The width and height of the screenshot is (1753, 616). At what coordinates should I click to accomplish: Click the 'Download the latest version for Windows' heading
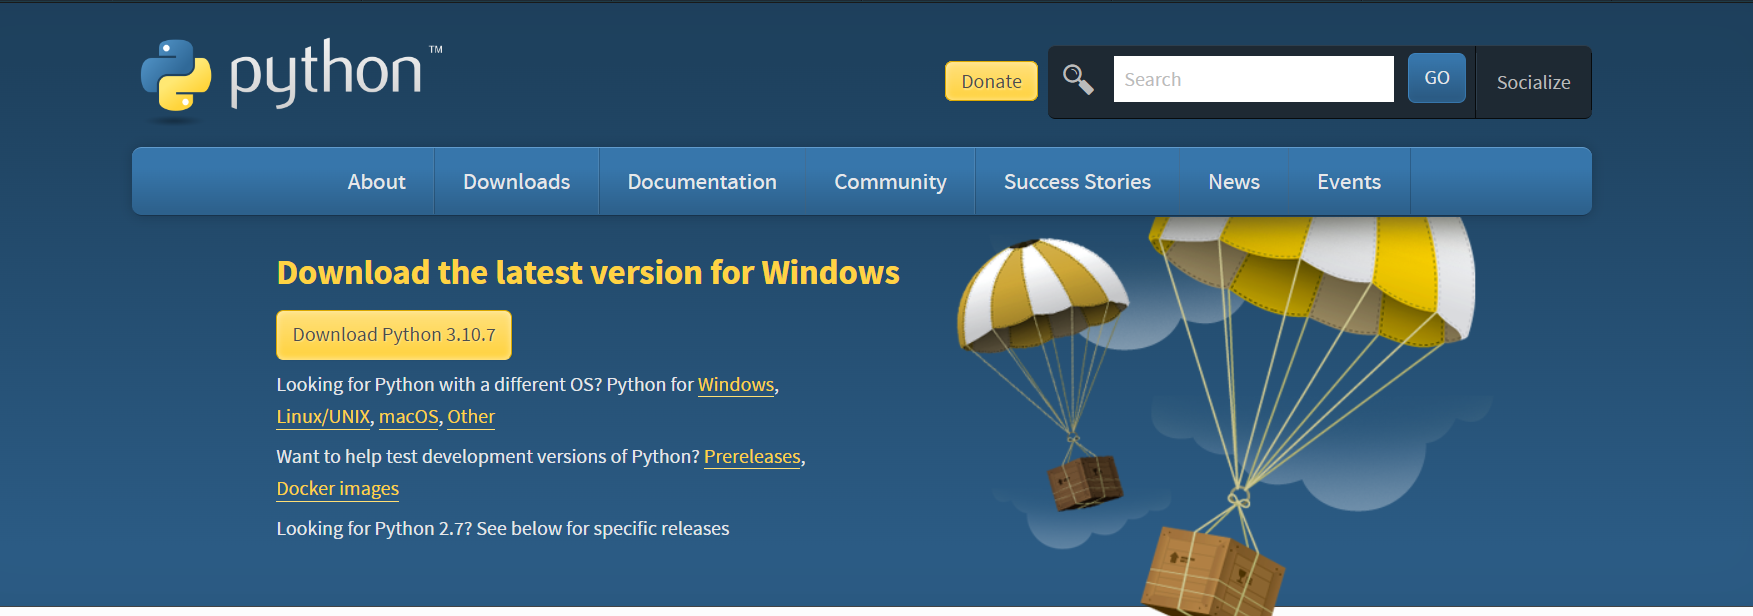(588, 272)
